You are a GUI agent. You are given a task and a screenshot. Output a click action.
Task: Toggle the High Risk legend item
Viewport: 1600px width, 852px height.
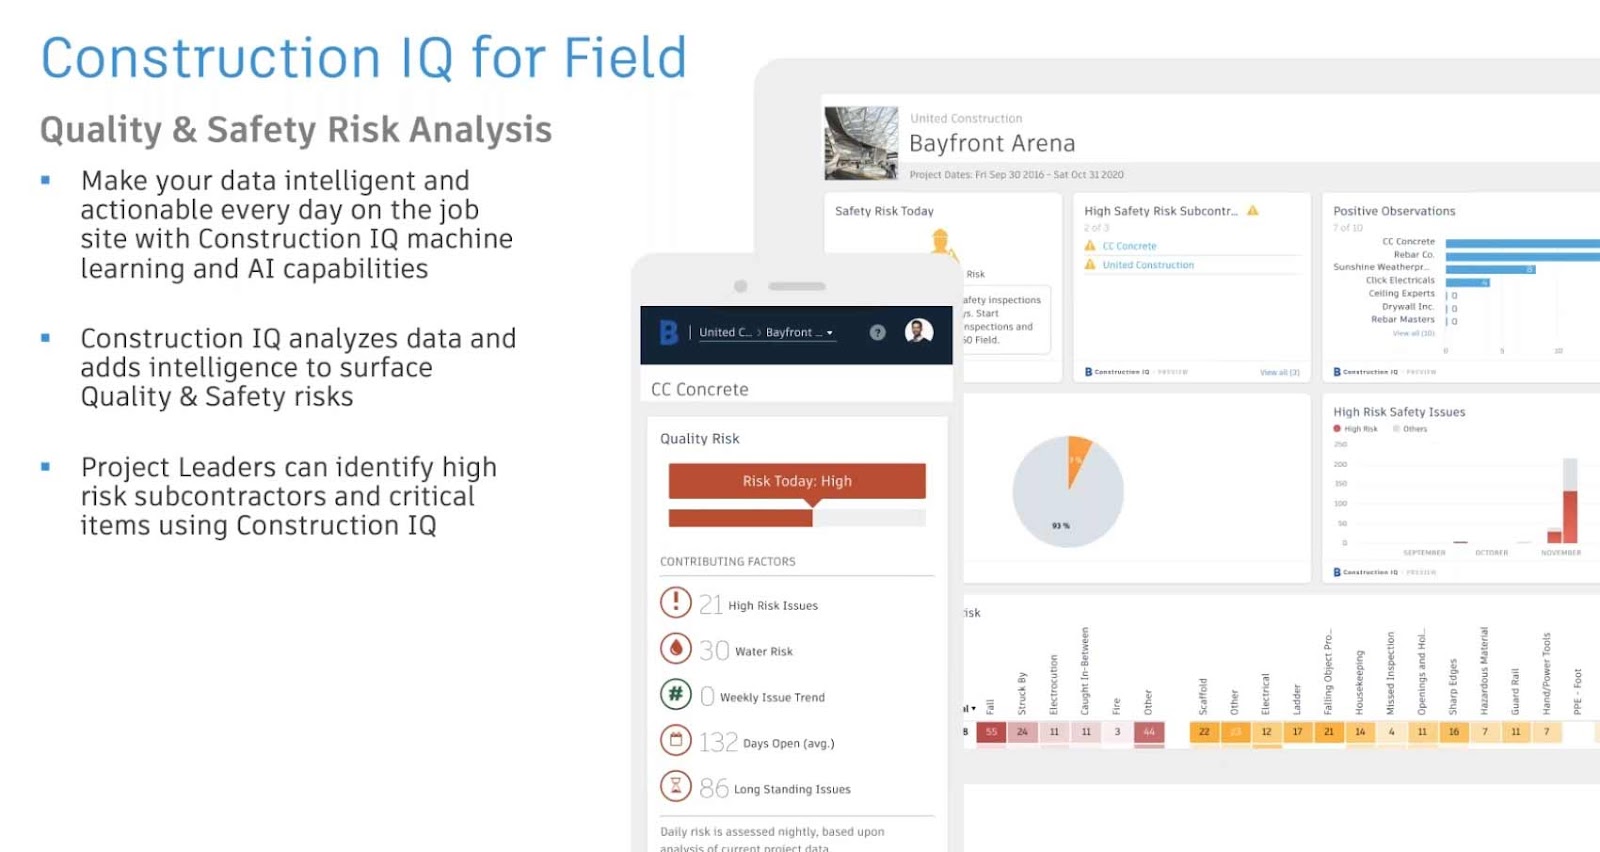click(1356, 429)
